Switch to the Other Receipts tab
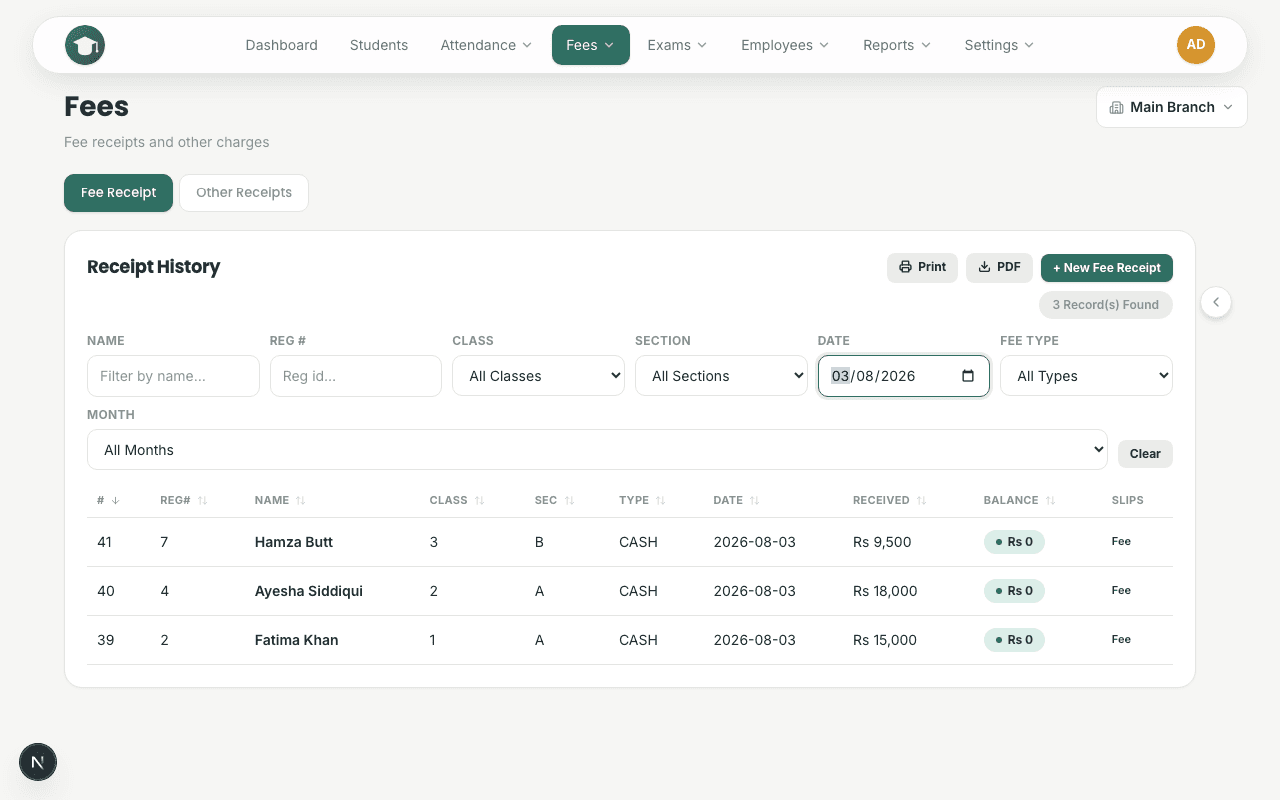Viewport: 1280px width, 800px height. [x=244, y=193]
